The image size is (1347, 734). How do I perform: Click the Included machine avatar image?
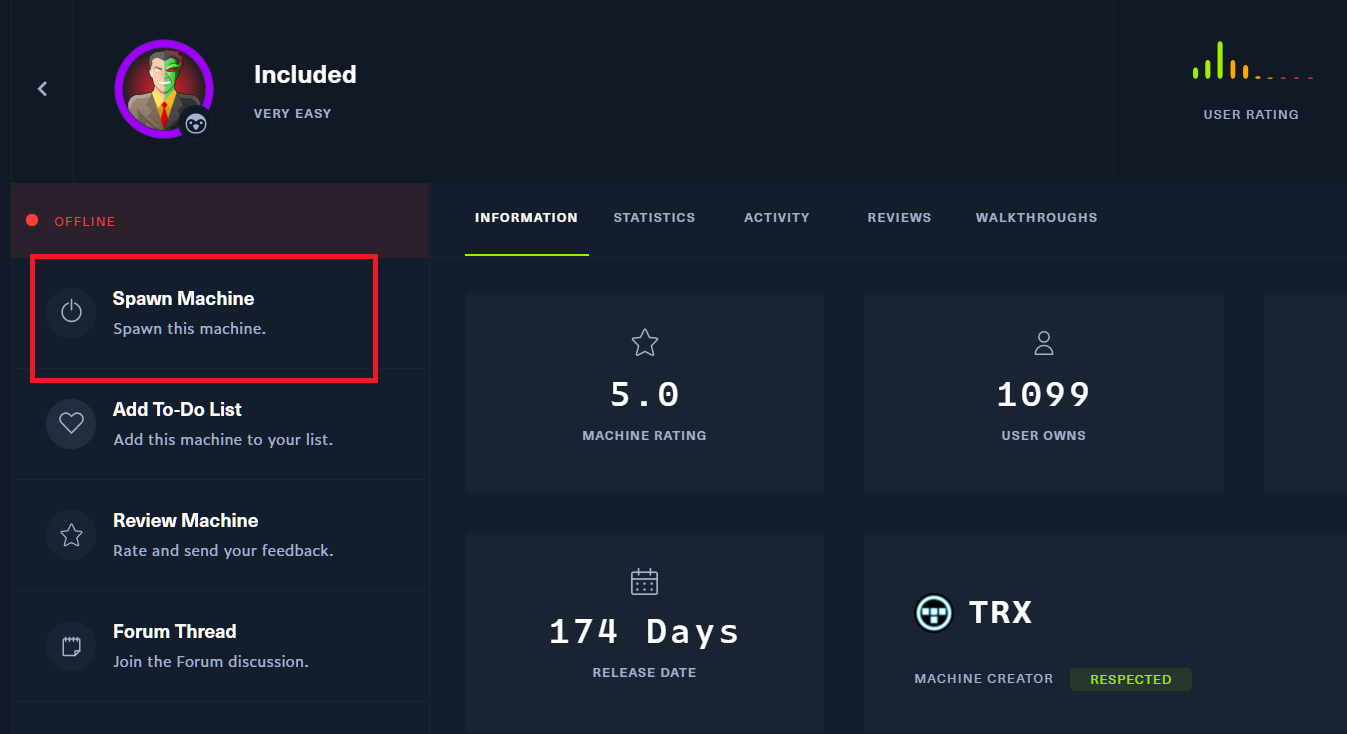pyautogui.click(x=162, y=88)
